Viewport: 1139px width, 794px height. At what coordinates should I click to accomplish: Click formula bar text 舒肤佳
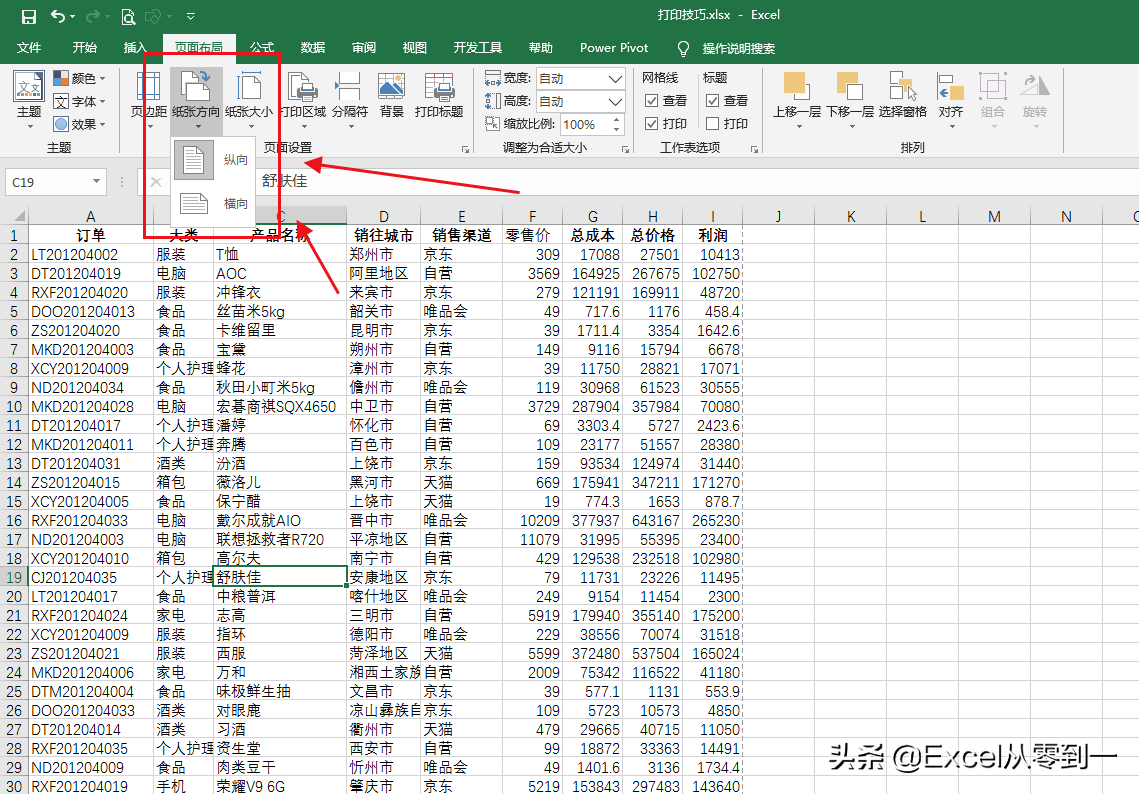[x=285, y=182]
